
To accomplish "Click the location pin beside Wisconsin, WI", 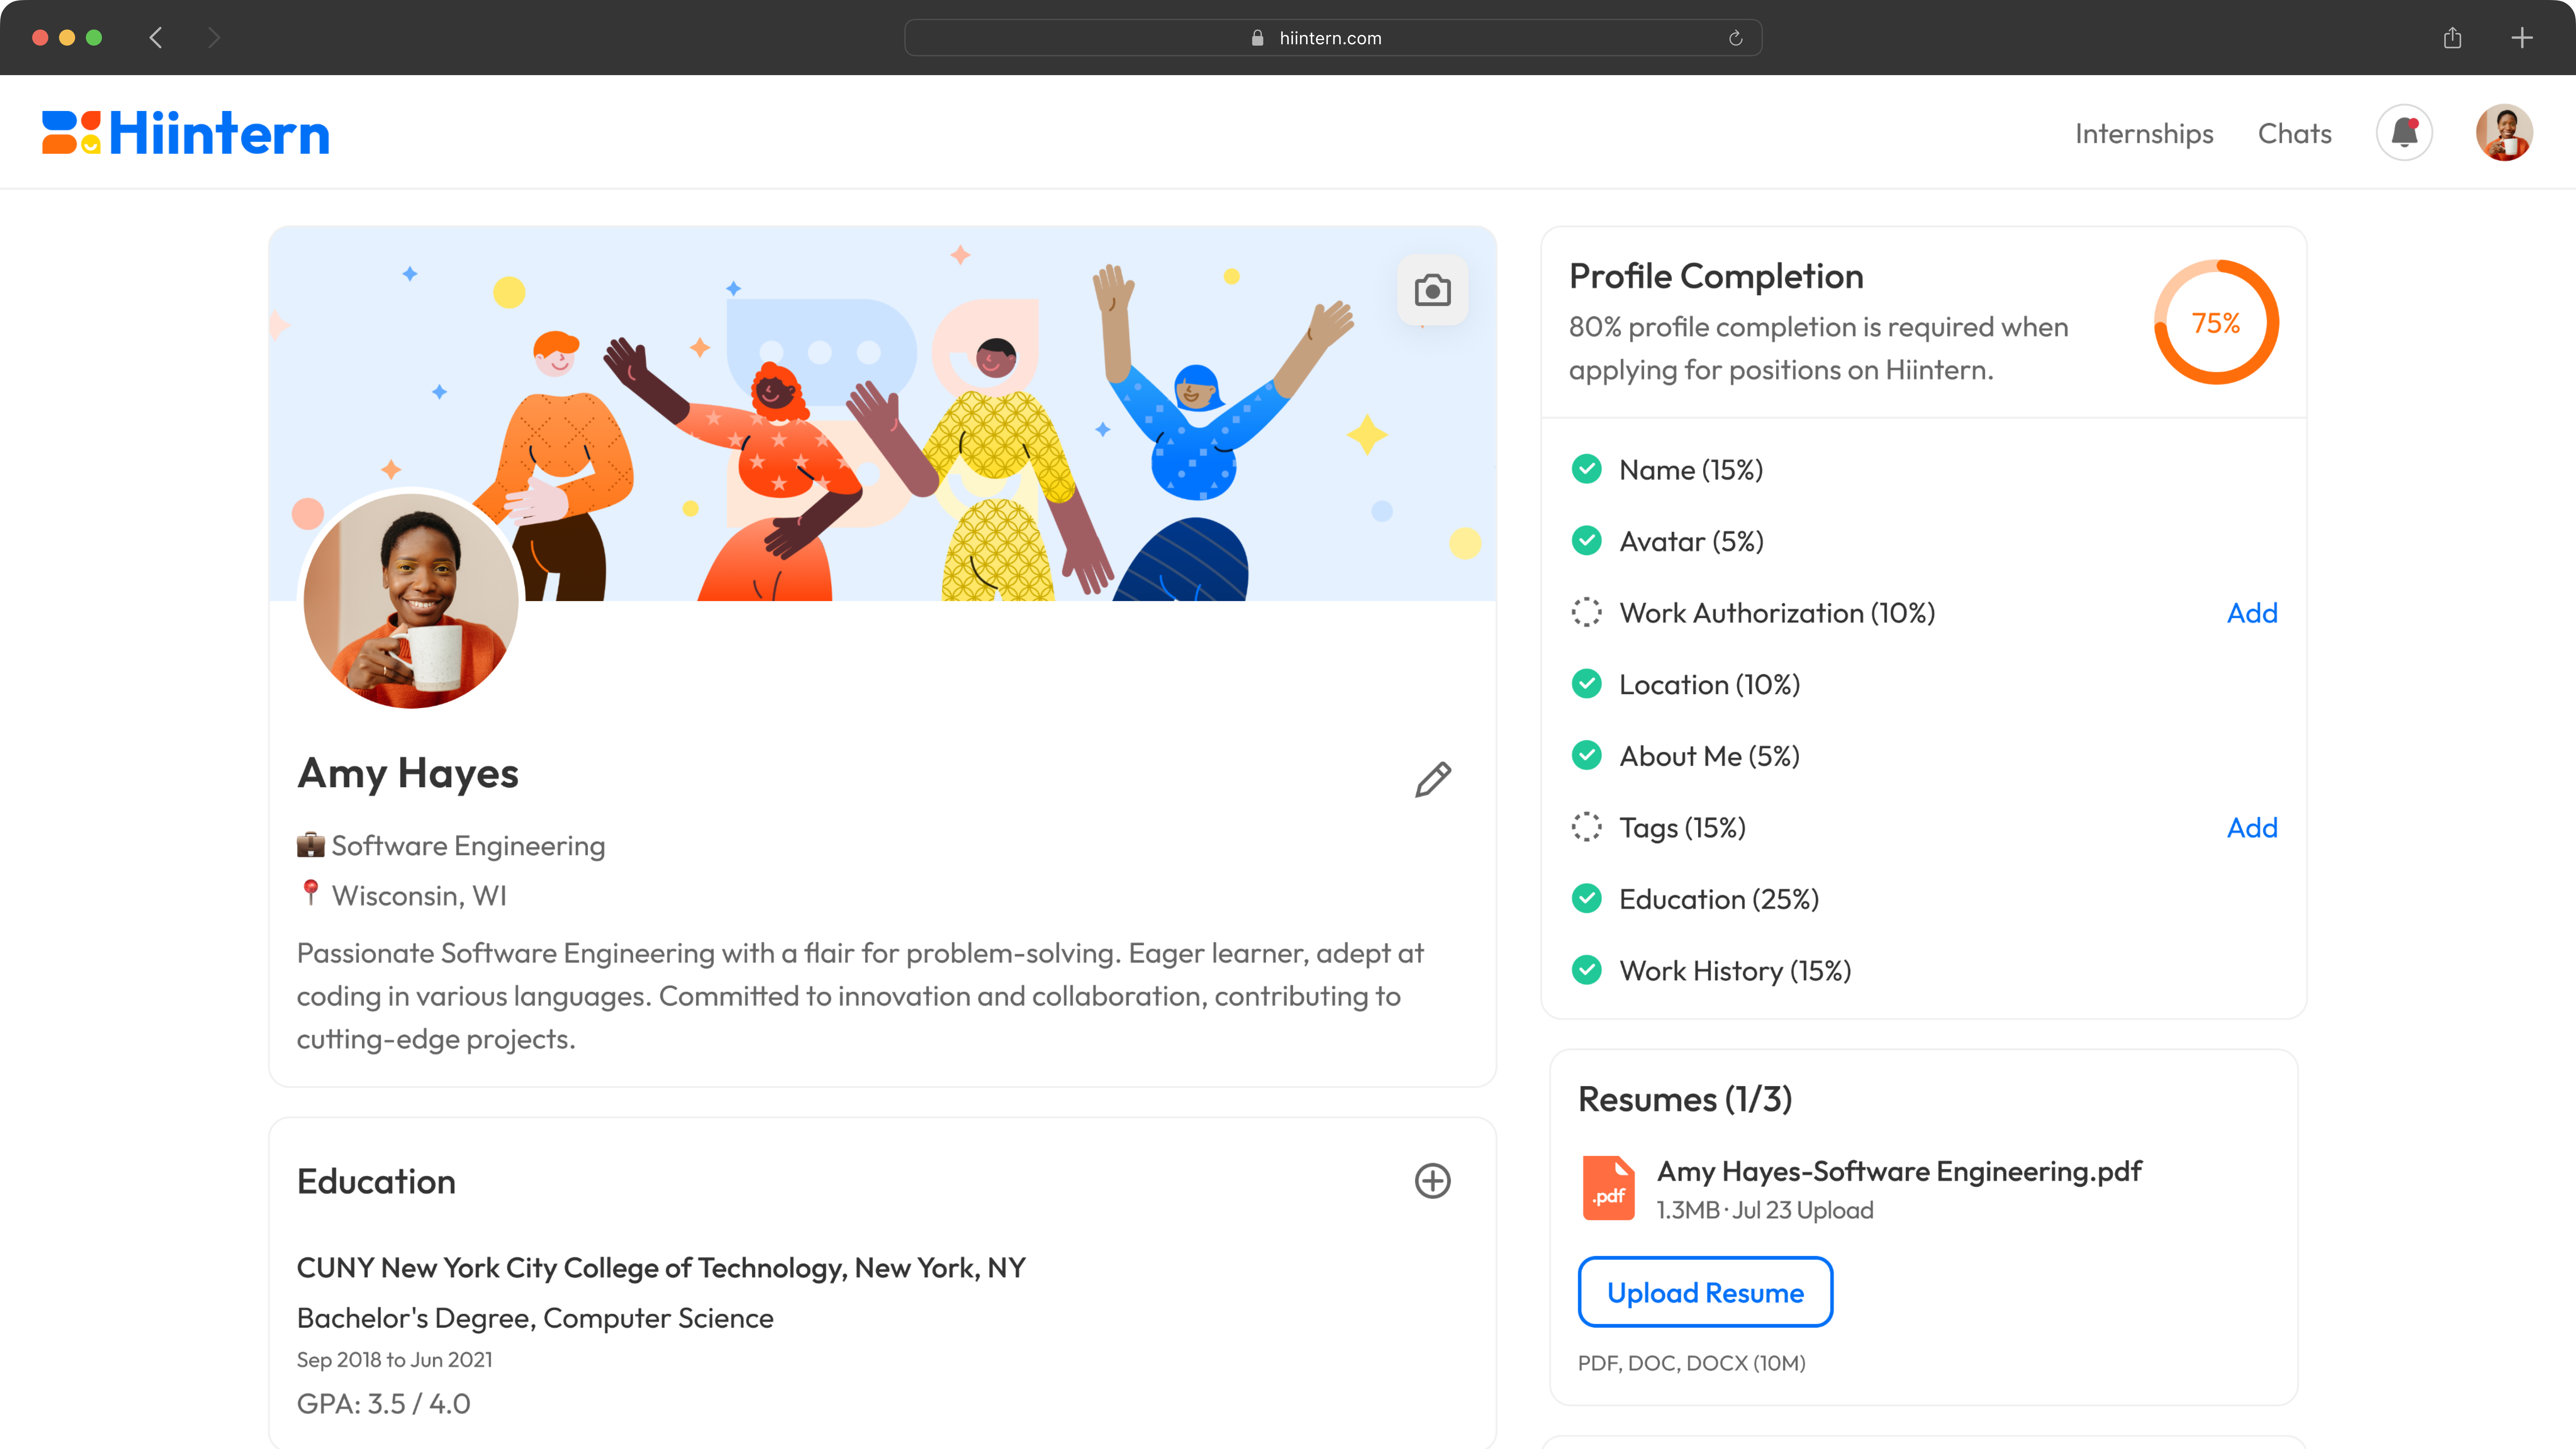I will 311,893.
